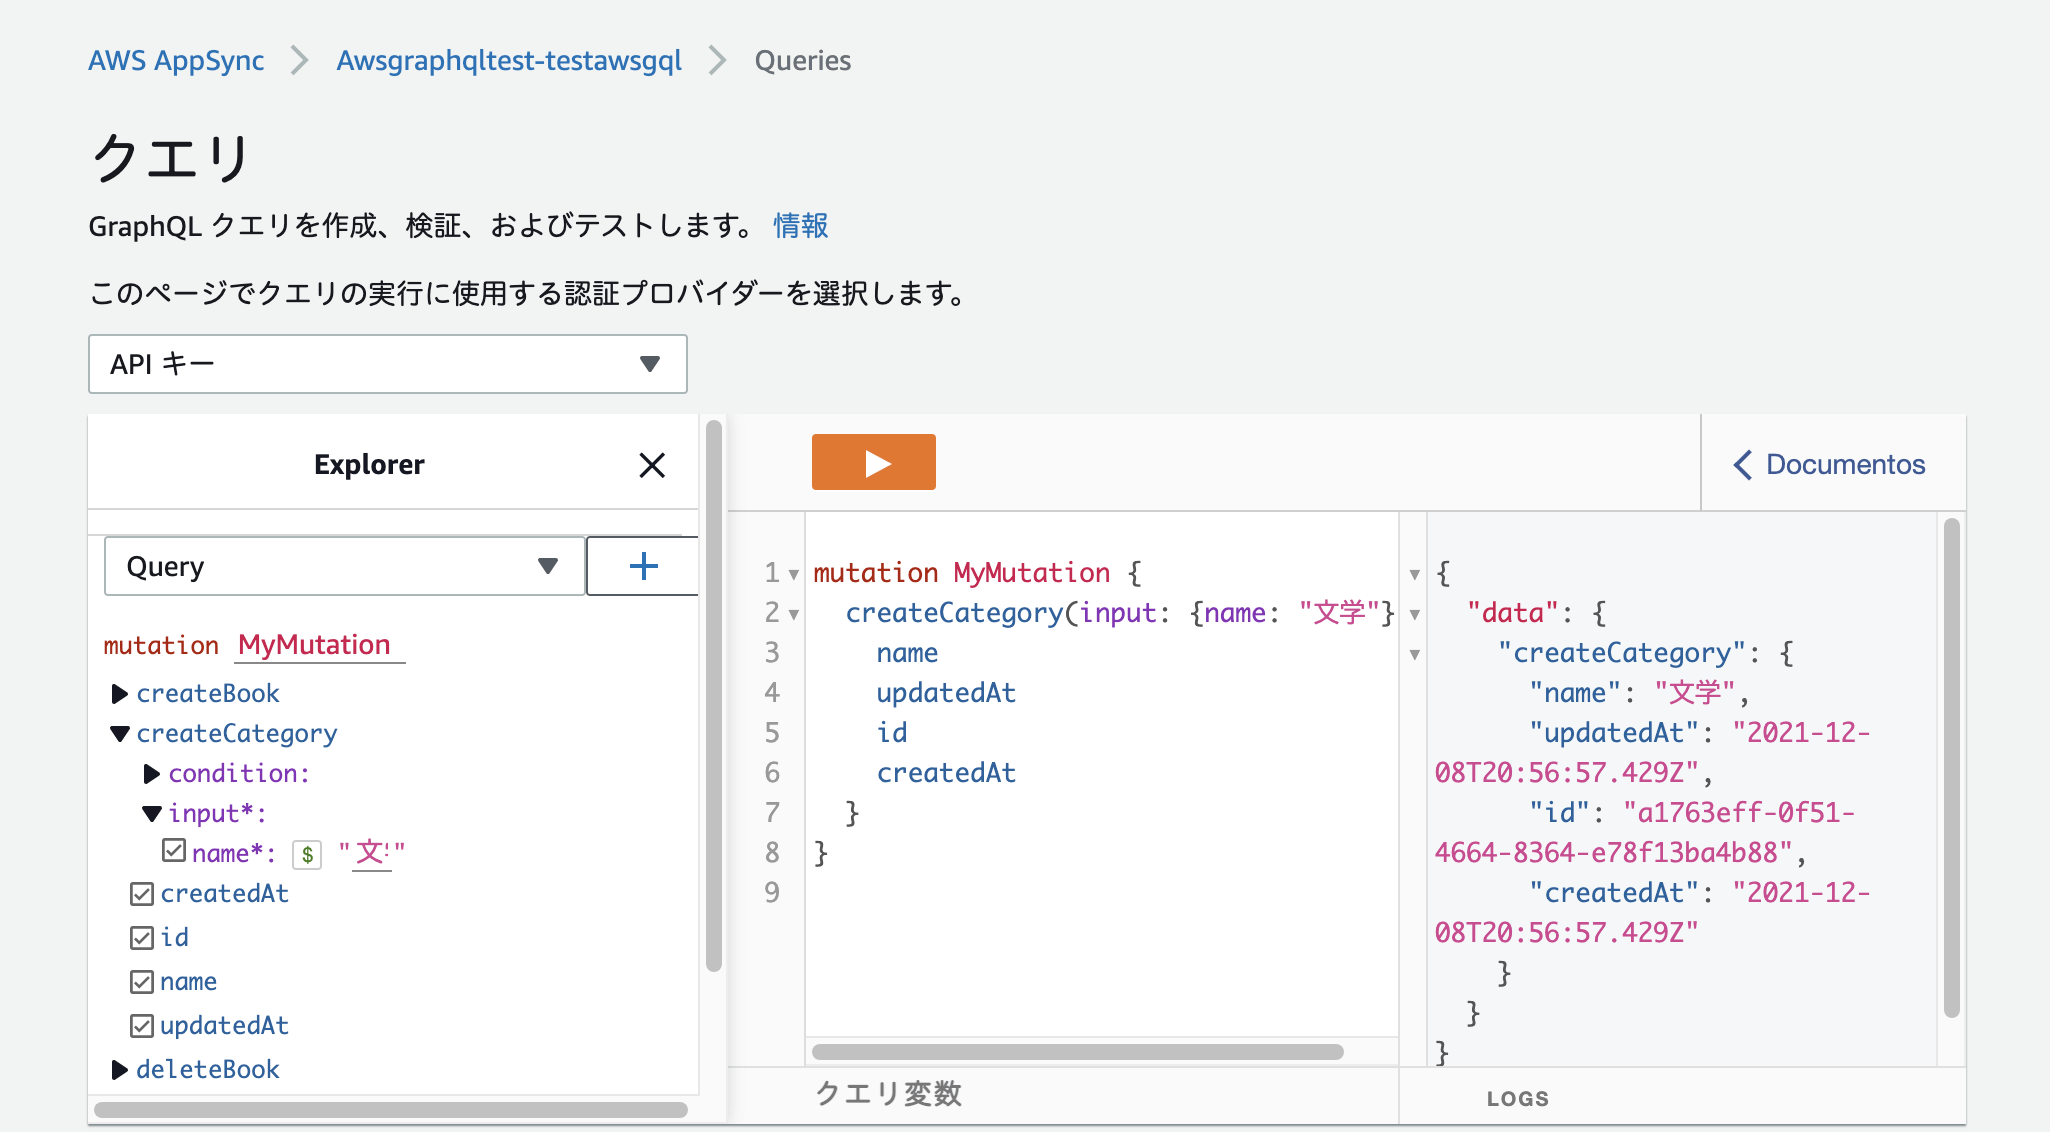Click the Queries breadcrumb text
Viewport: 2050px width, 1132px height.
(802, 60)
